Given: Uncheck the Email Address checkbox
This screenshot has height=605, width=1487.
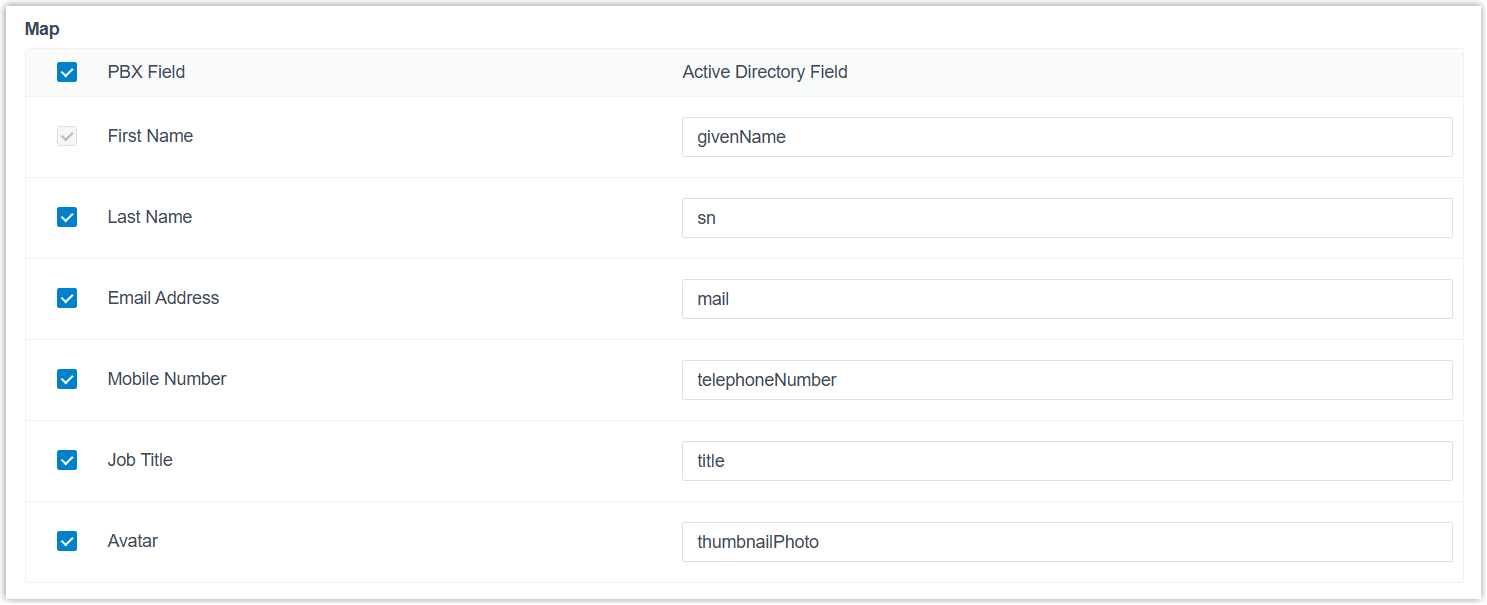Looking at the screenshot, I should click(67, 298).
